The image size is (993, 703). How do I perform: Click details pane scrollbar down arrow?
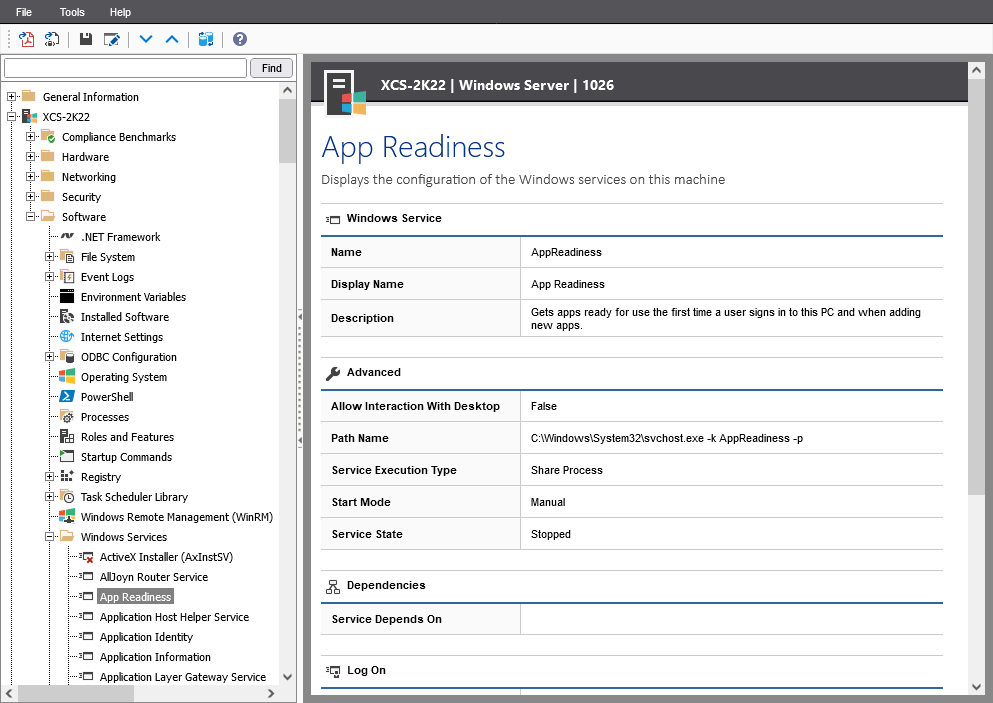click(976, 687)
